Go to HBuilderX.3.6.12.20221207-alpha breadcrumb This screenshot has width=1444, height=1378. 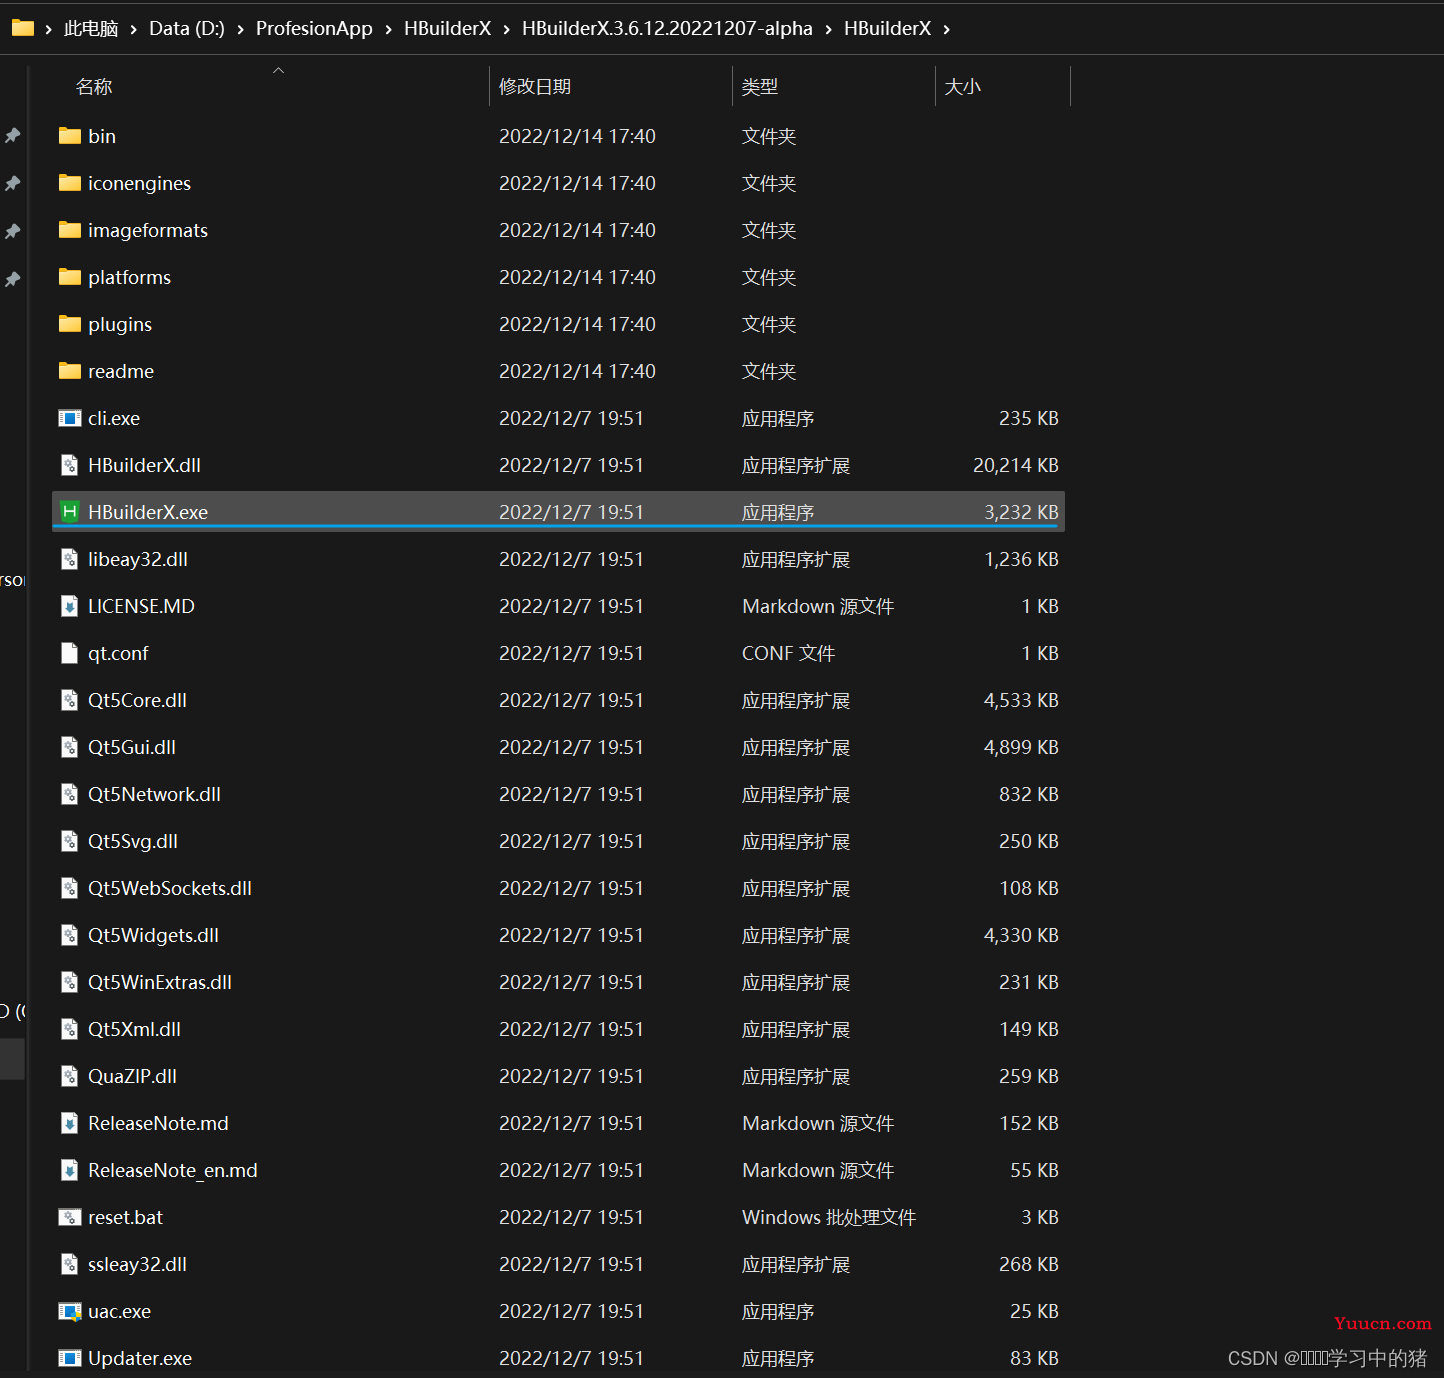pos(667,29)
